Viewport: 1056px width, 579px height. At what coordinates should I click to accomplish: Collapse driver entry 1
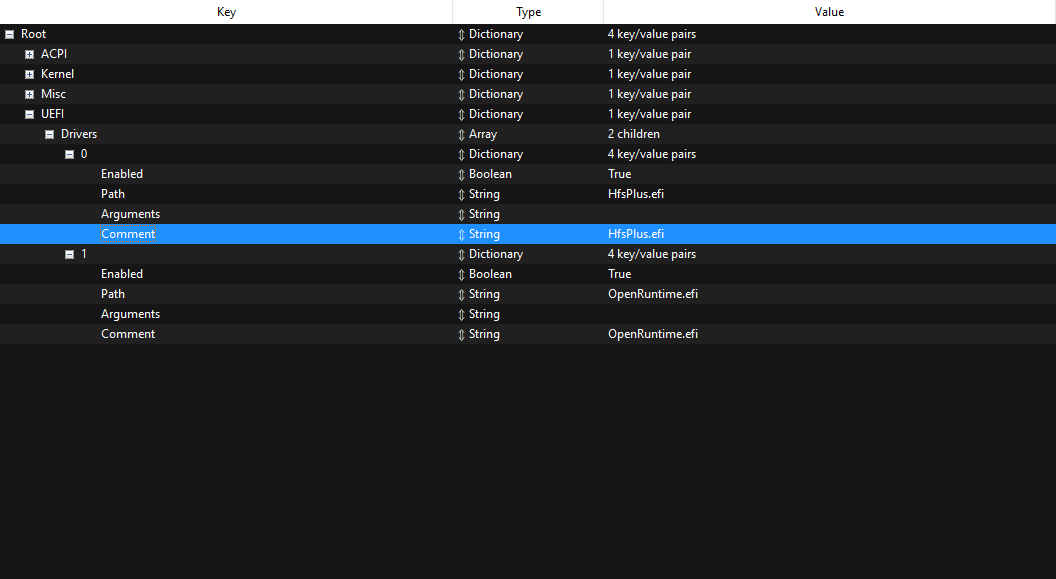[68, 253]
